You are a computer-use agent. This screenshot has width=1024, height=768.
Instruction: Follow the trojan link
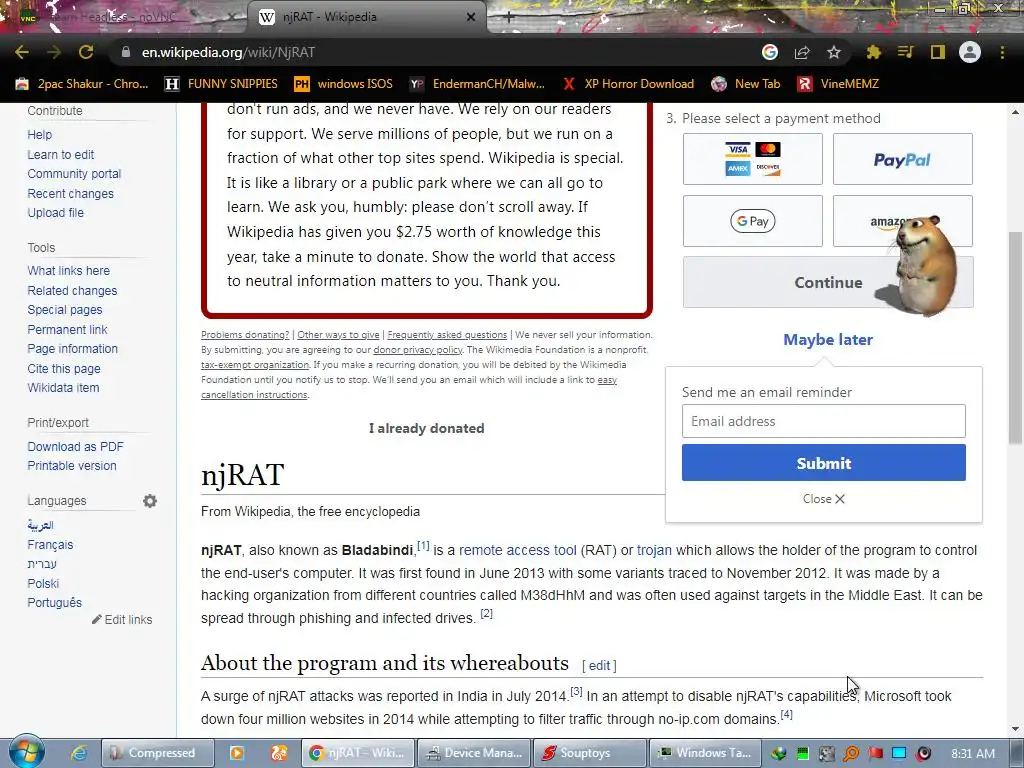point(654,550)
